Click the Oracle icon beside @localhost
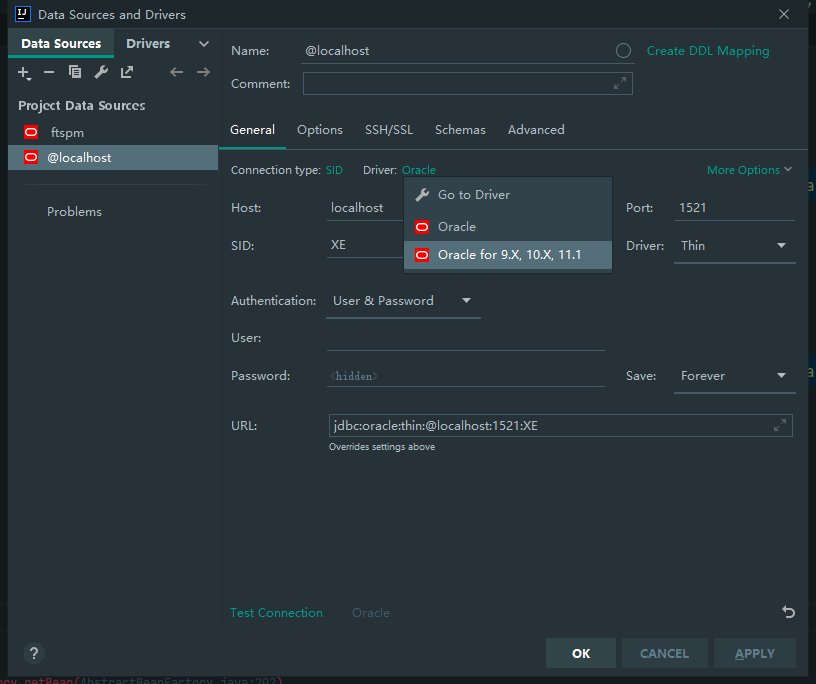 [x=31, y=157]
